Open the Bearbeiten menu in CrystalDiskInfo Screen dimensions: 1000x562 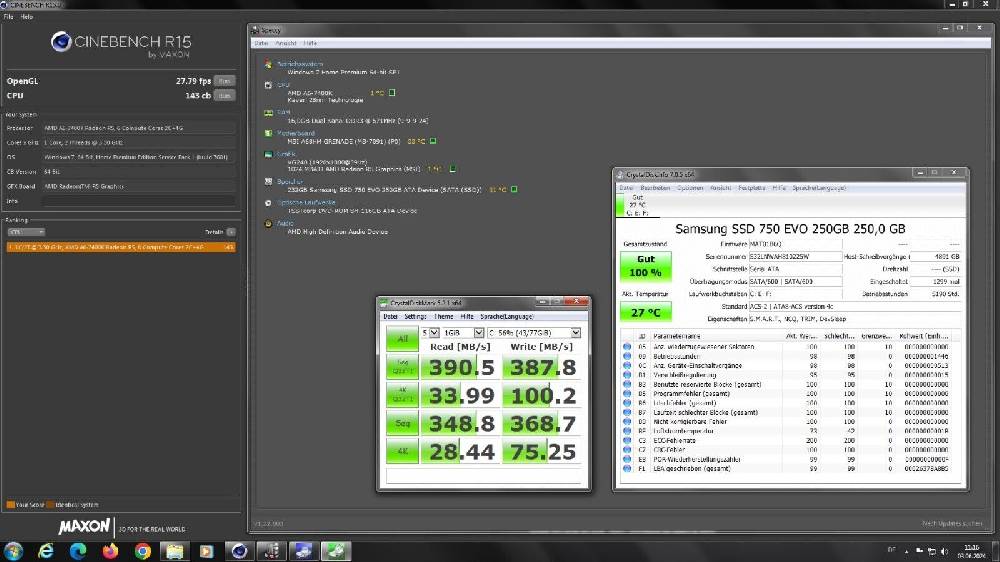pos(655,188)
